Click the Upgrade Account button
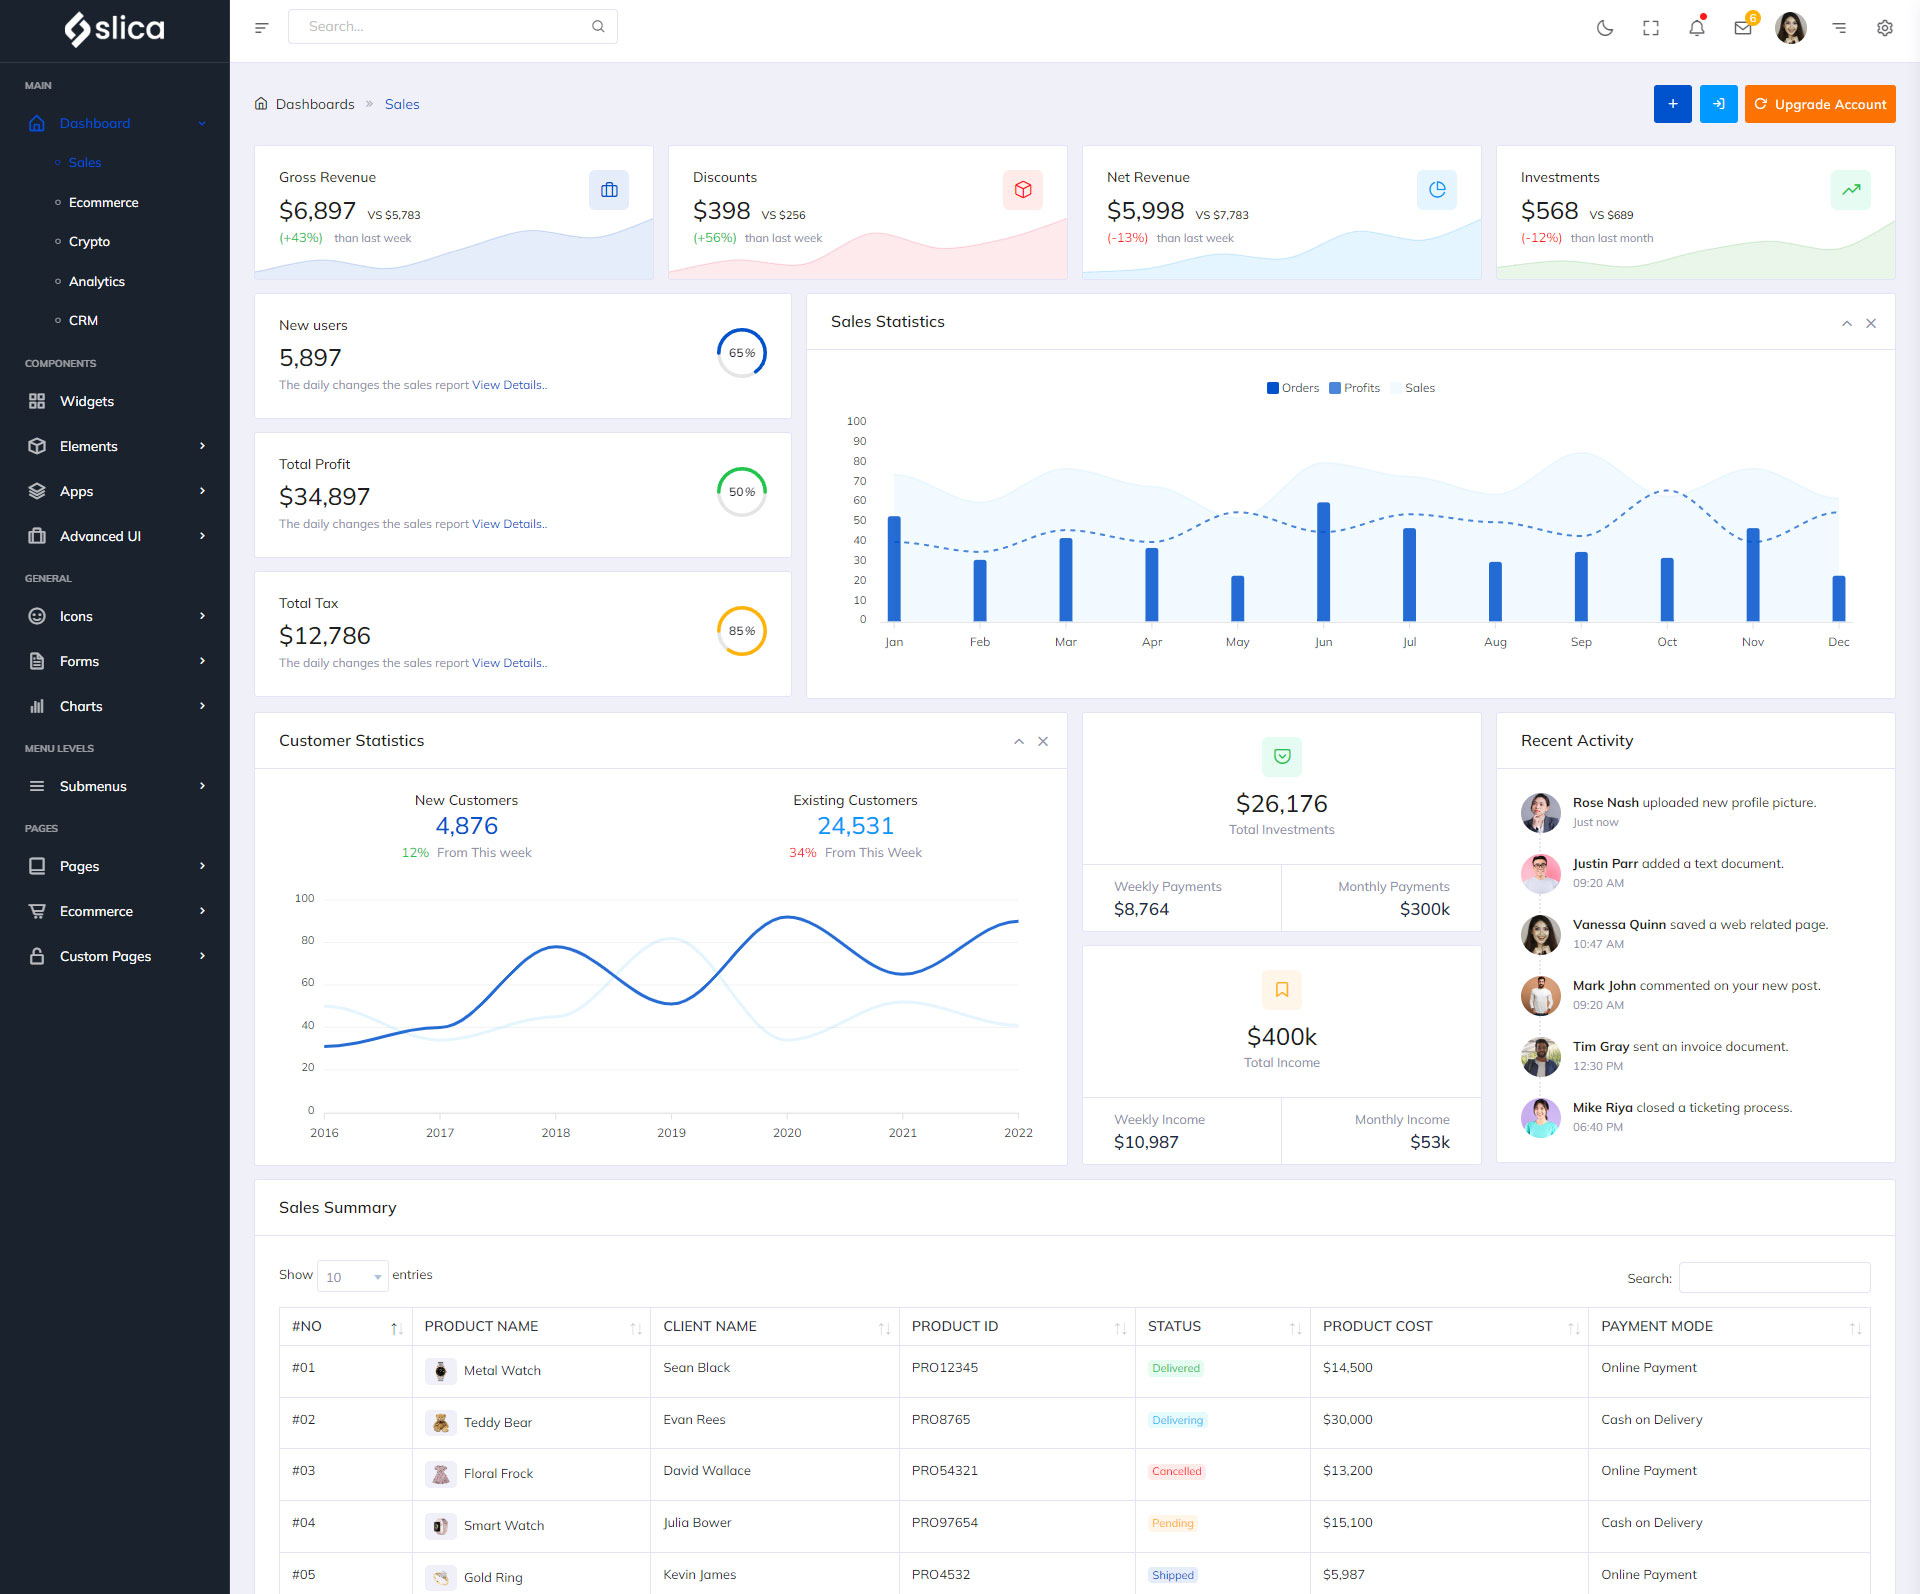This screenshot has width=1920, height=1594. 1819,104
